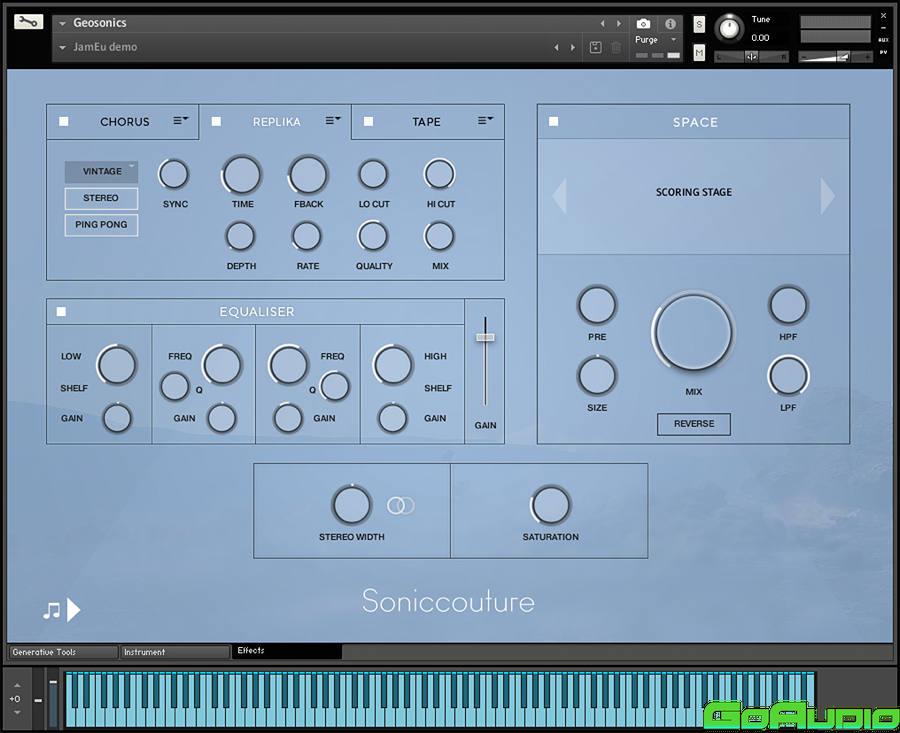900x733 pixels.
Task: Click the Replika Time knob
Action: pos(242,175)
